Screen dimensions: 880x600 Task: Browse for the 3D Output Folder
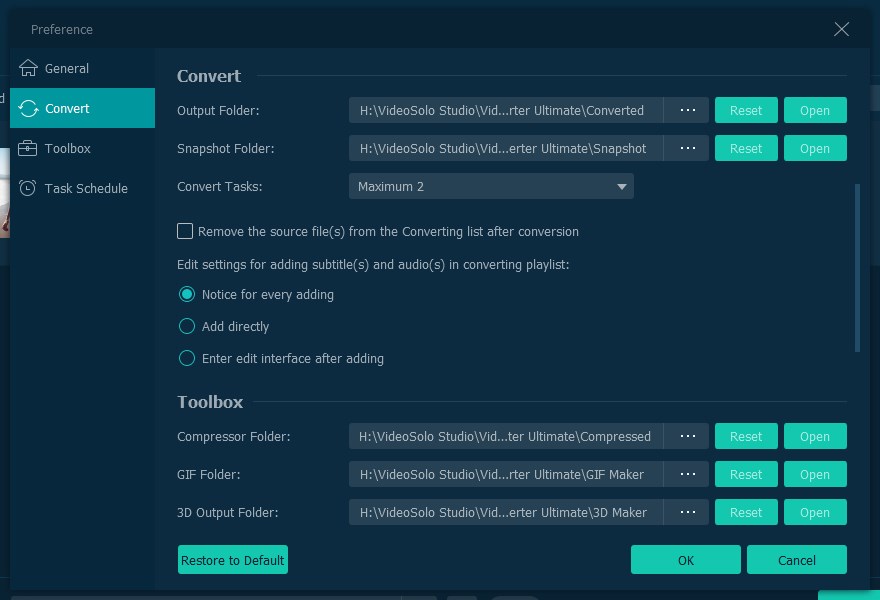[686, 512]
